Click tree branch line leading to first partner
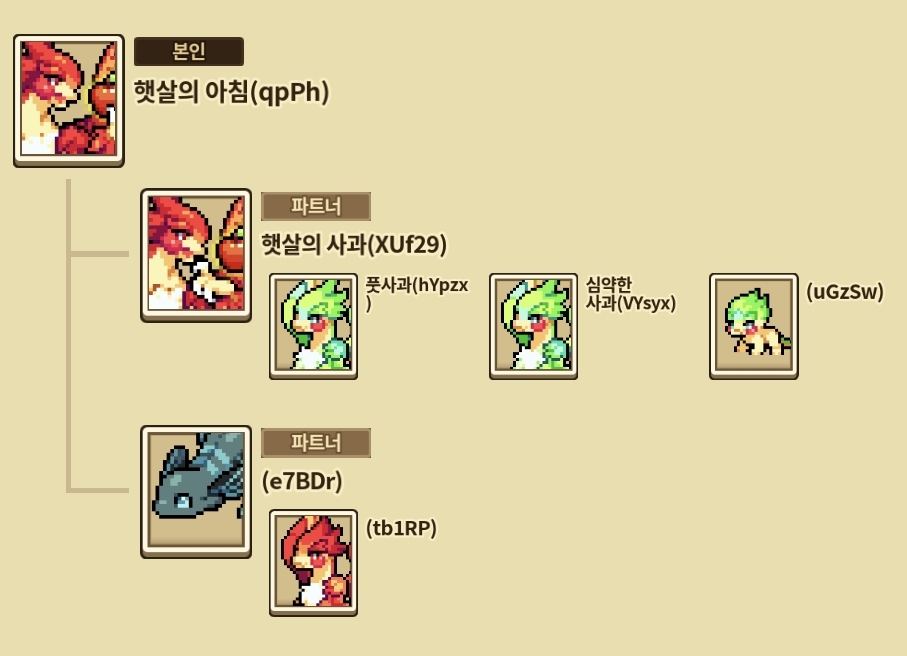 pos(99,253)
